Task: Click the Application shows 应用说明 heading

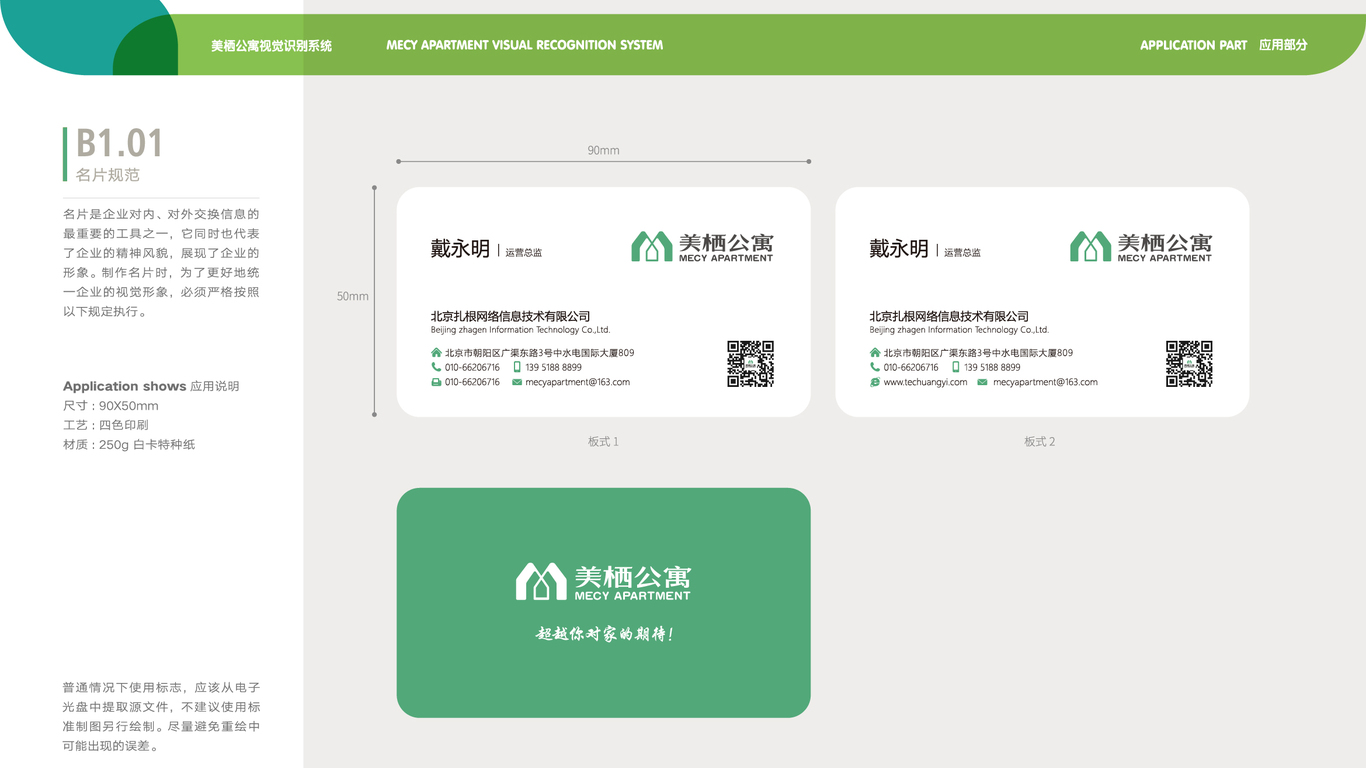Action: [151, 386]
